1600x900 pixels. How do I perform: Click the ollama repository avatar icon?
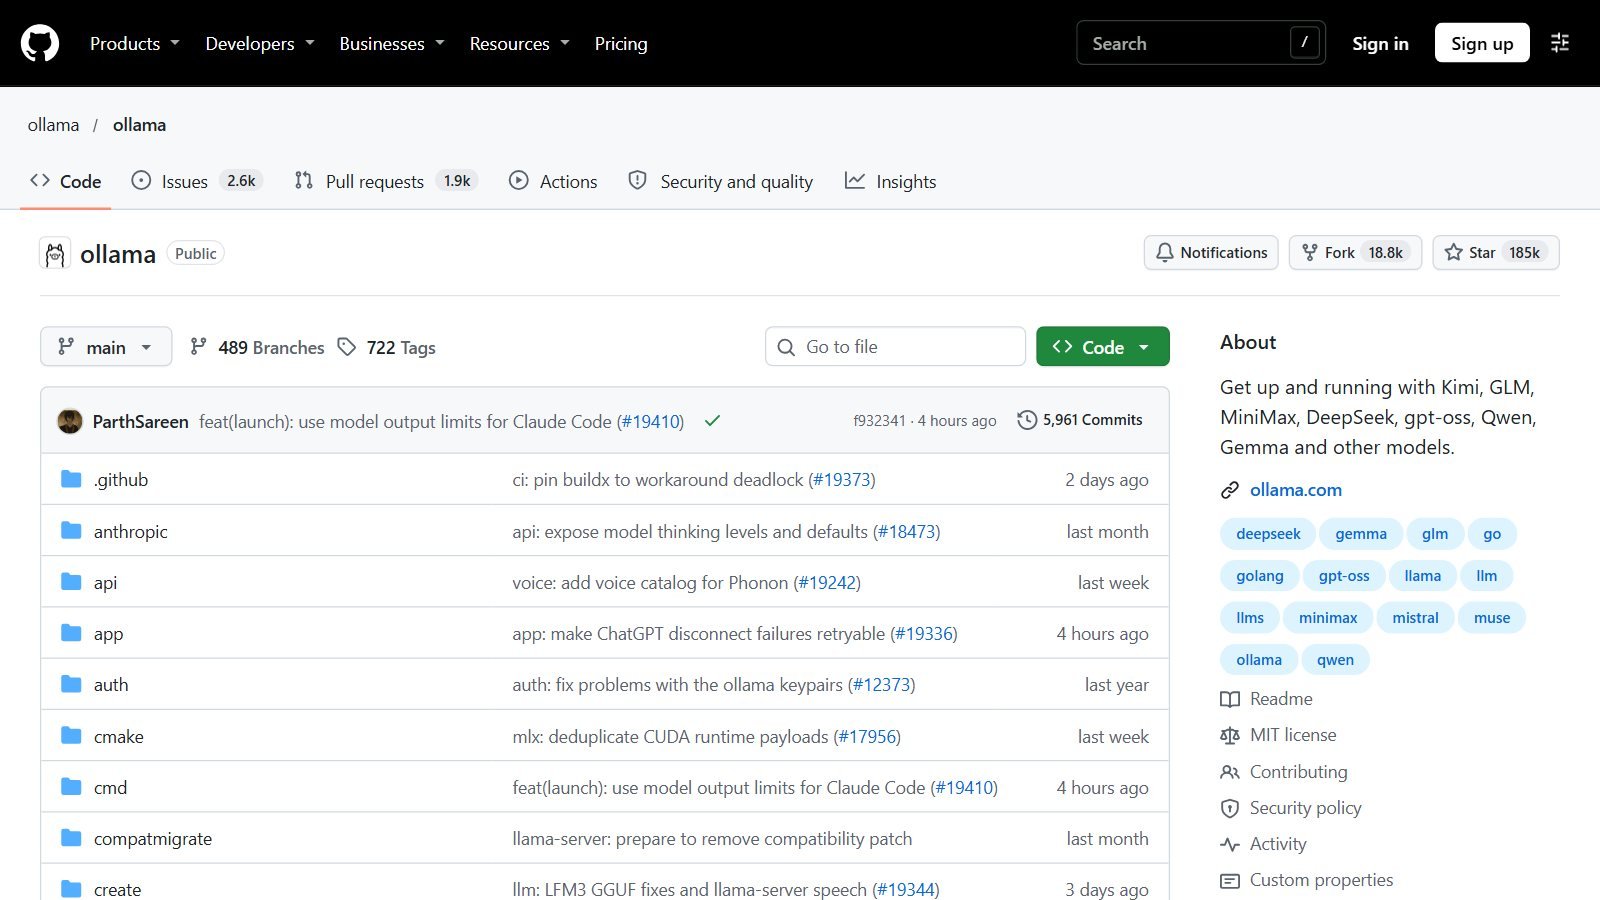click(x=55, y=254)
